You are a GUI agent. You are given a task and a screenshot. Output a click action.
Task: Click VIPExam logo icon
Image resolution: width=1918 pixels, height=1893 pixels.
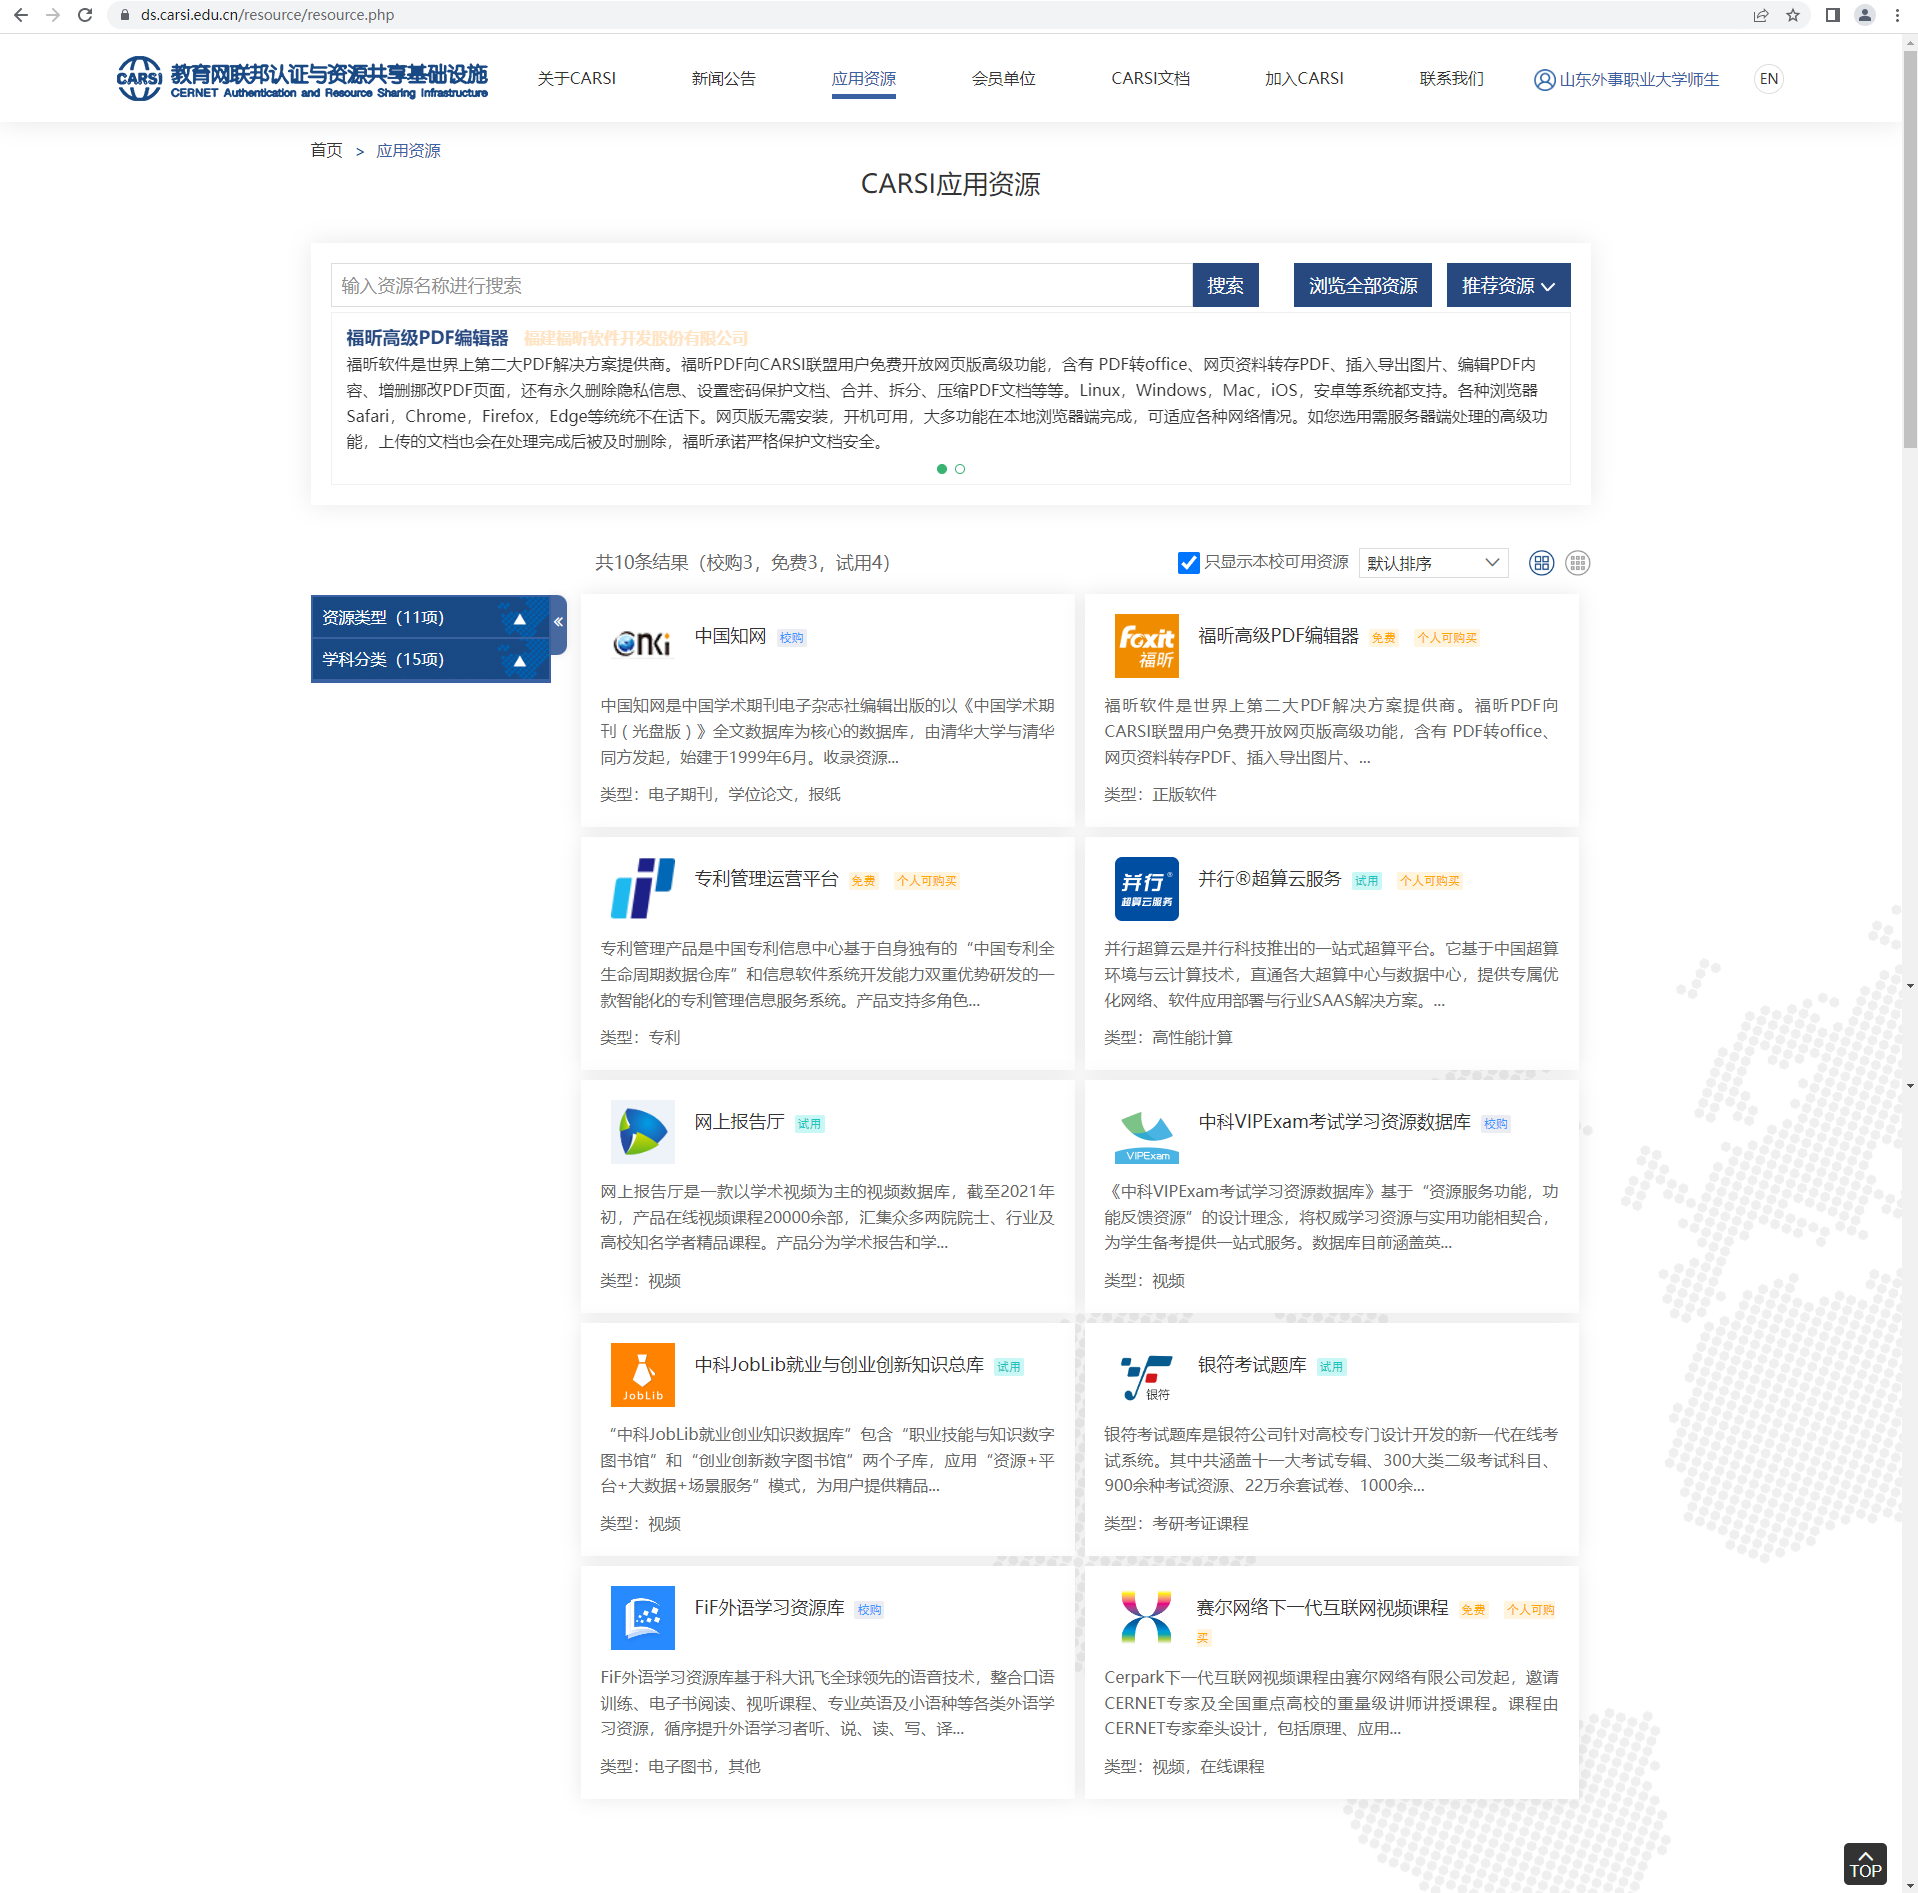1146,1137
